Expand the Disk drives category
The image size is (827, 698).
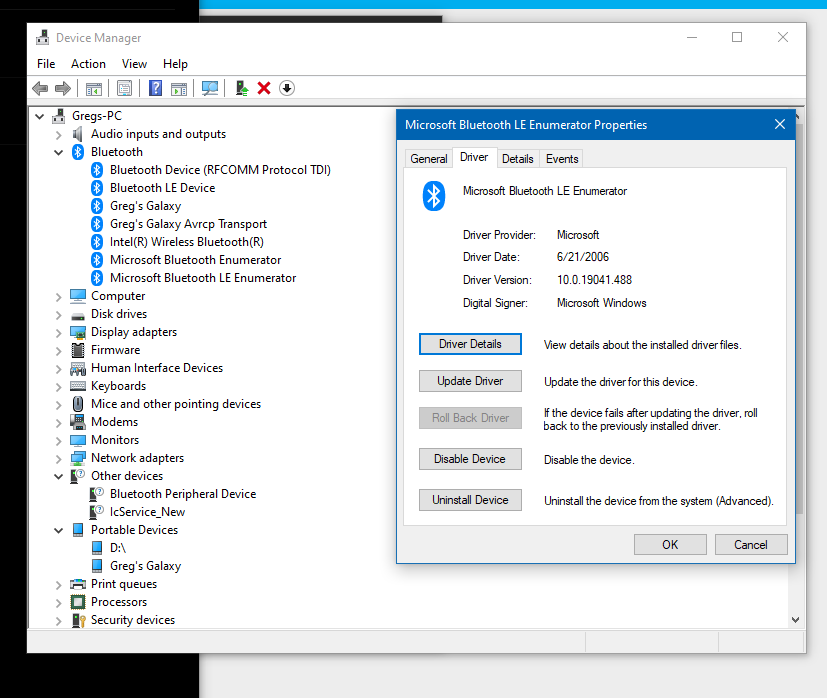click(59, 314)
